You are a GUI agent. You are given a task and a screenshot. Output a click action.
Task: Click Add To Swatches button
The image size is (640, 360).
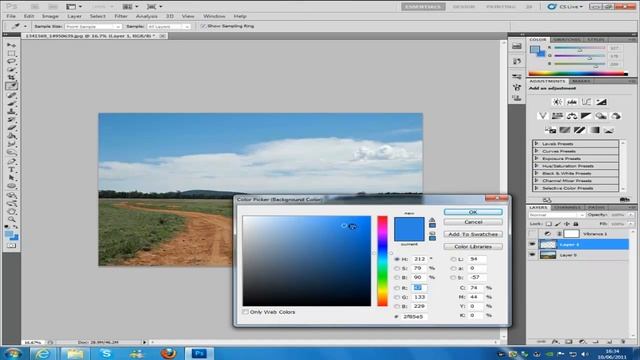tap(473, 234)
